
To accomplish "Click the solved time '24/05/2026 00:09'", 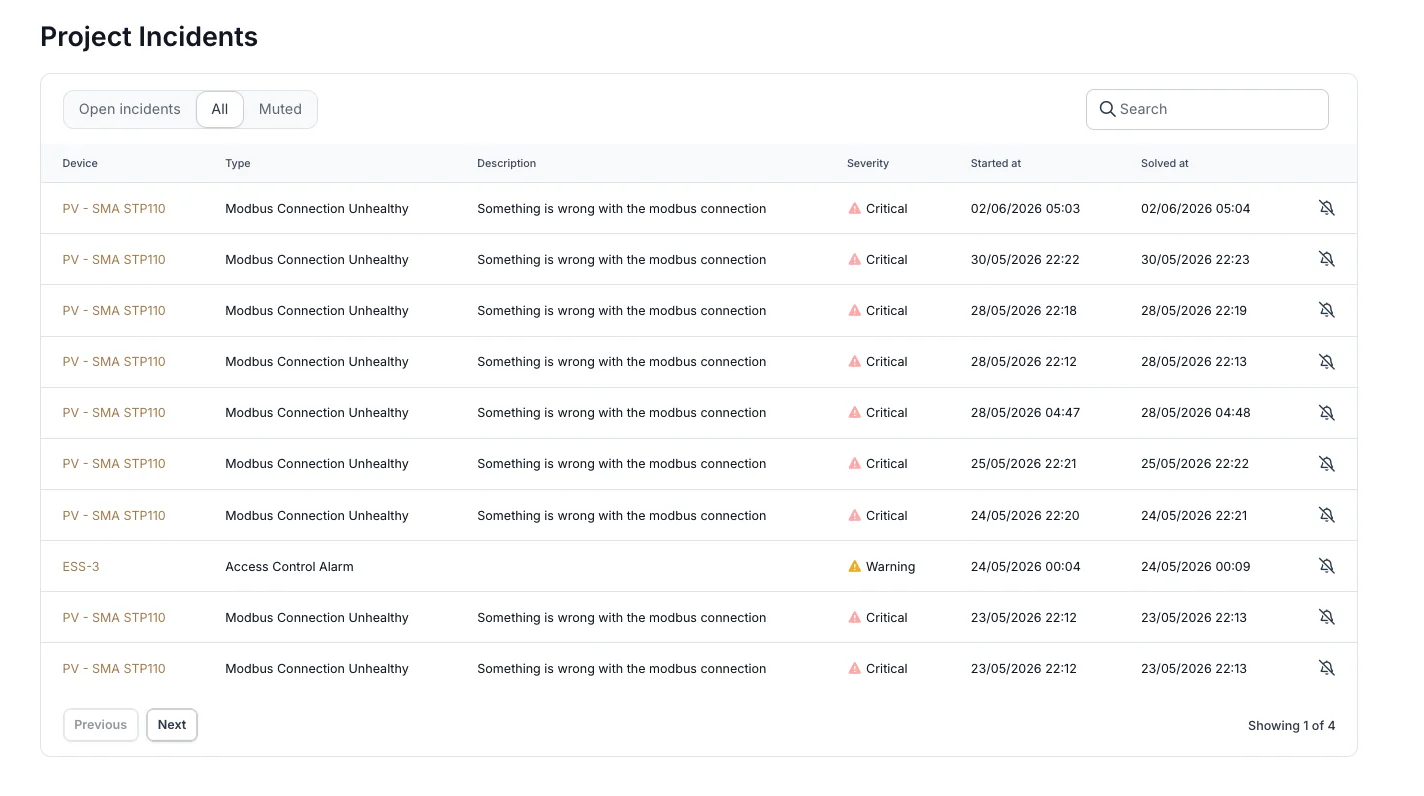I will tap(1195, 566).
